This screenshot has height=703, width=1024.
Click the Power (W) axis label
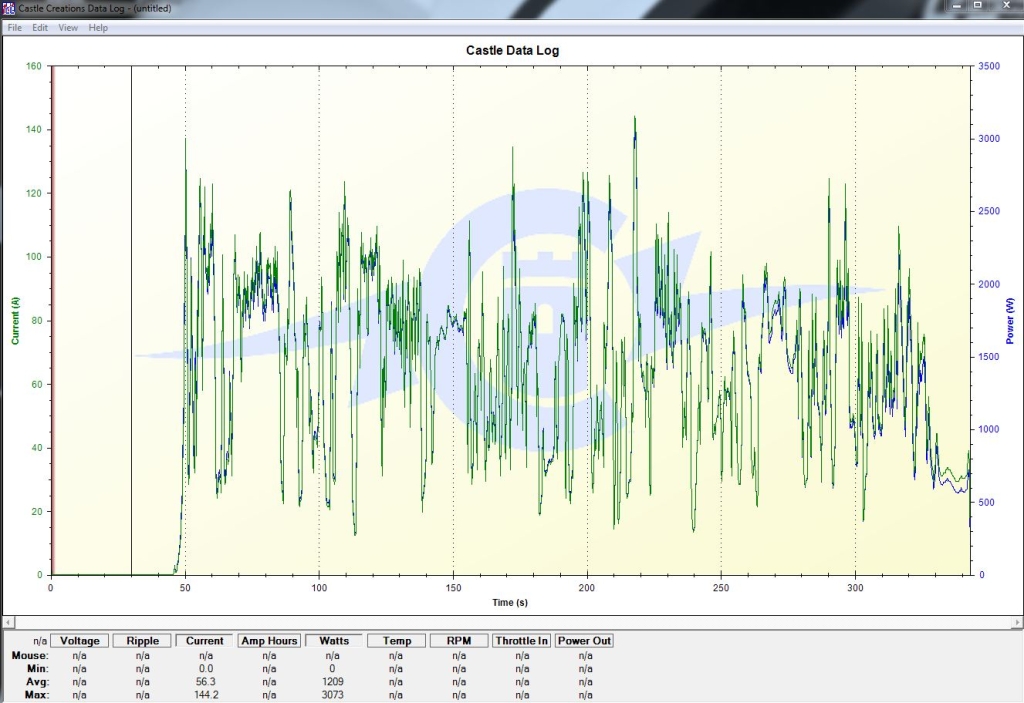click(1010, 321)
